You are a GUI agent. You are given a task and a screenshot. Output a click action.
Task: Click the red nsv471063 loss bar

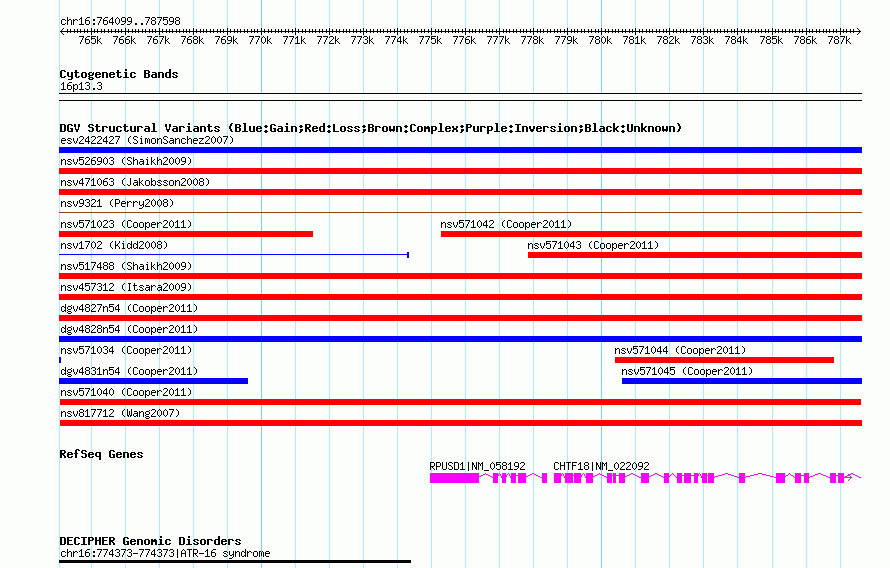pyautogui.click(x=460, y=192)
